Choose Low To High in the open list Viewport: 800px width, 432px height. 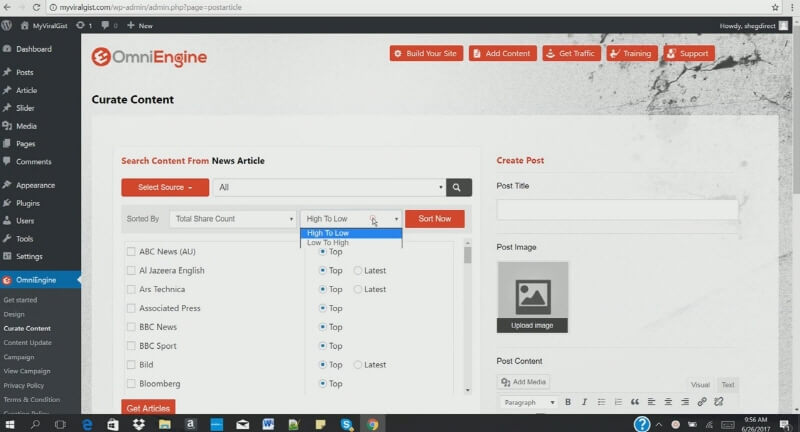(x=351, y=243)
